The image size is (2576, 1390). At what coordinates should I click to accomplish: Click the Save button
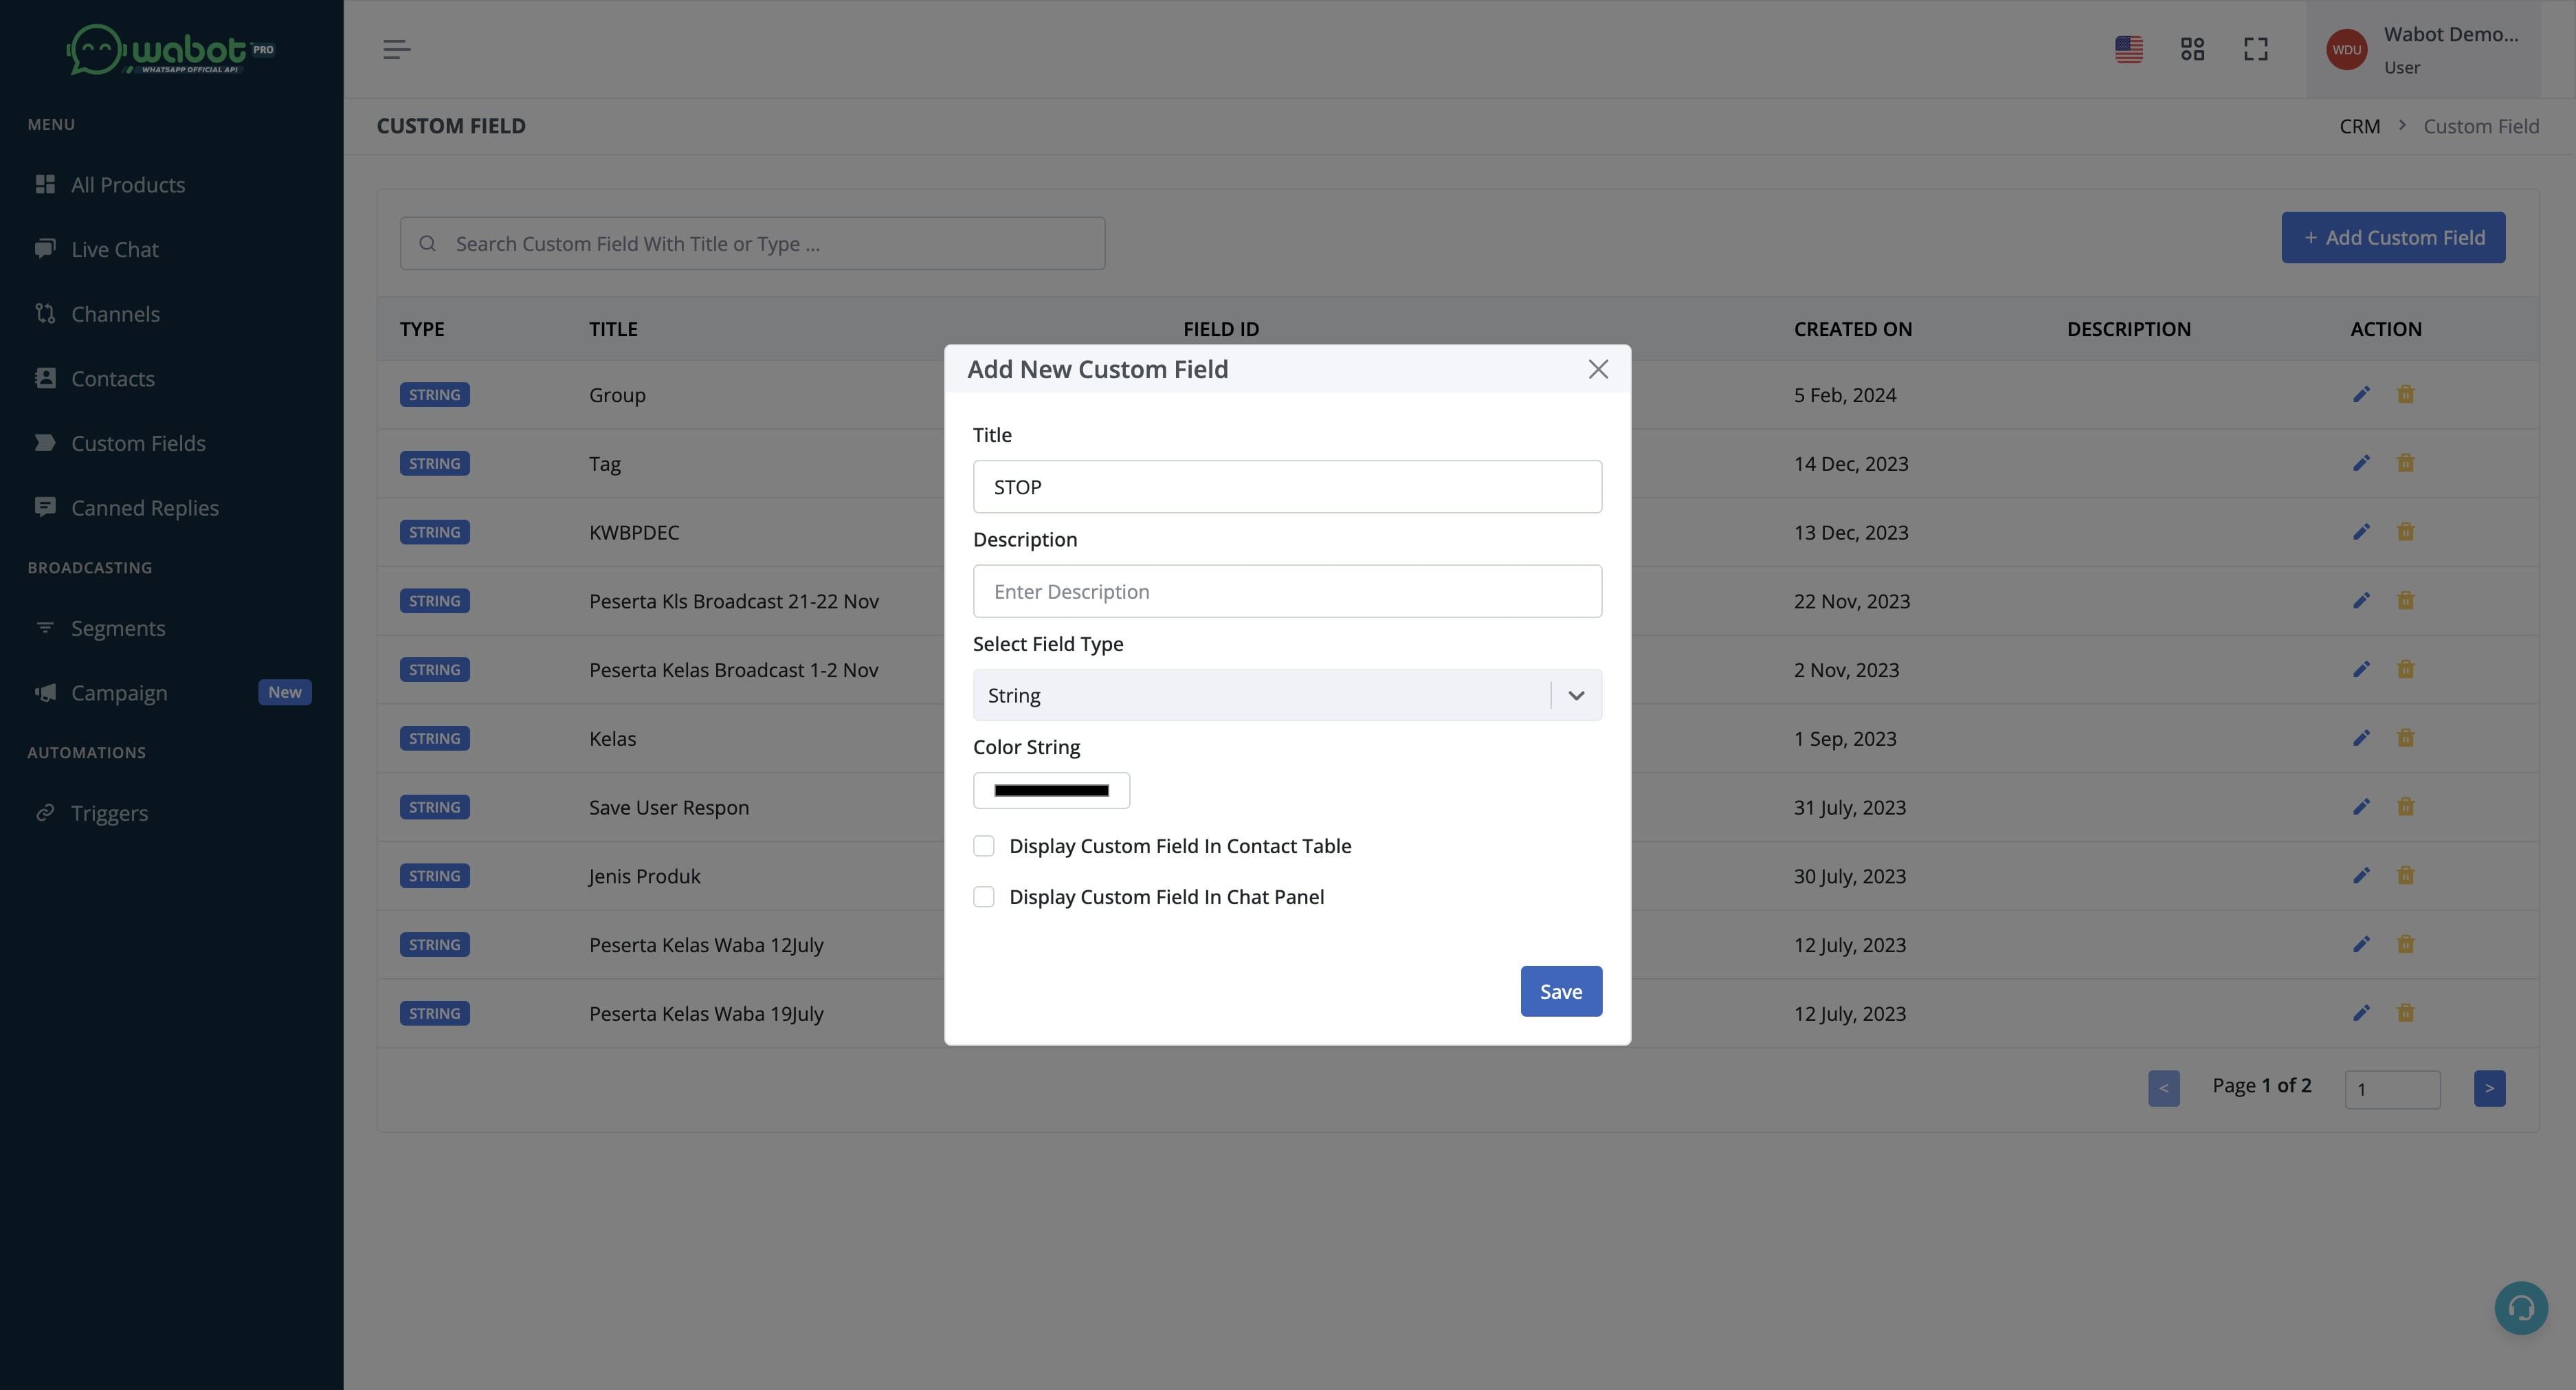coord(1561,991)
